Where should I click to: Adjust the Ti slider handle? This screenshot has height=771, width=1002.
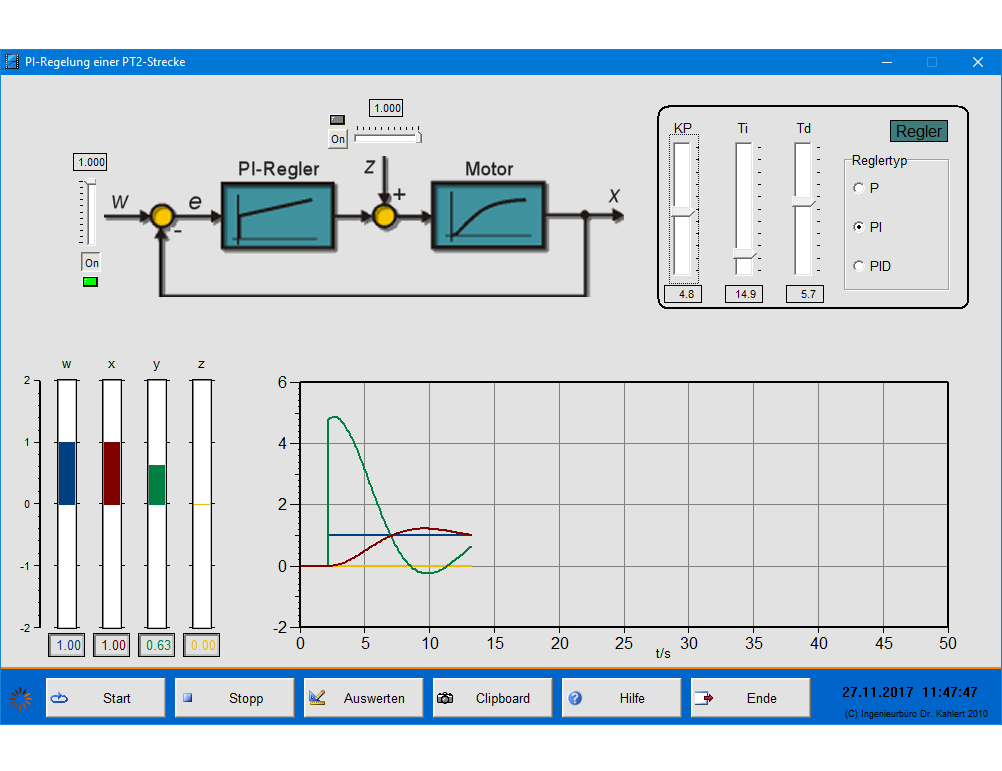(x=744, y=254)
